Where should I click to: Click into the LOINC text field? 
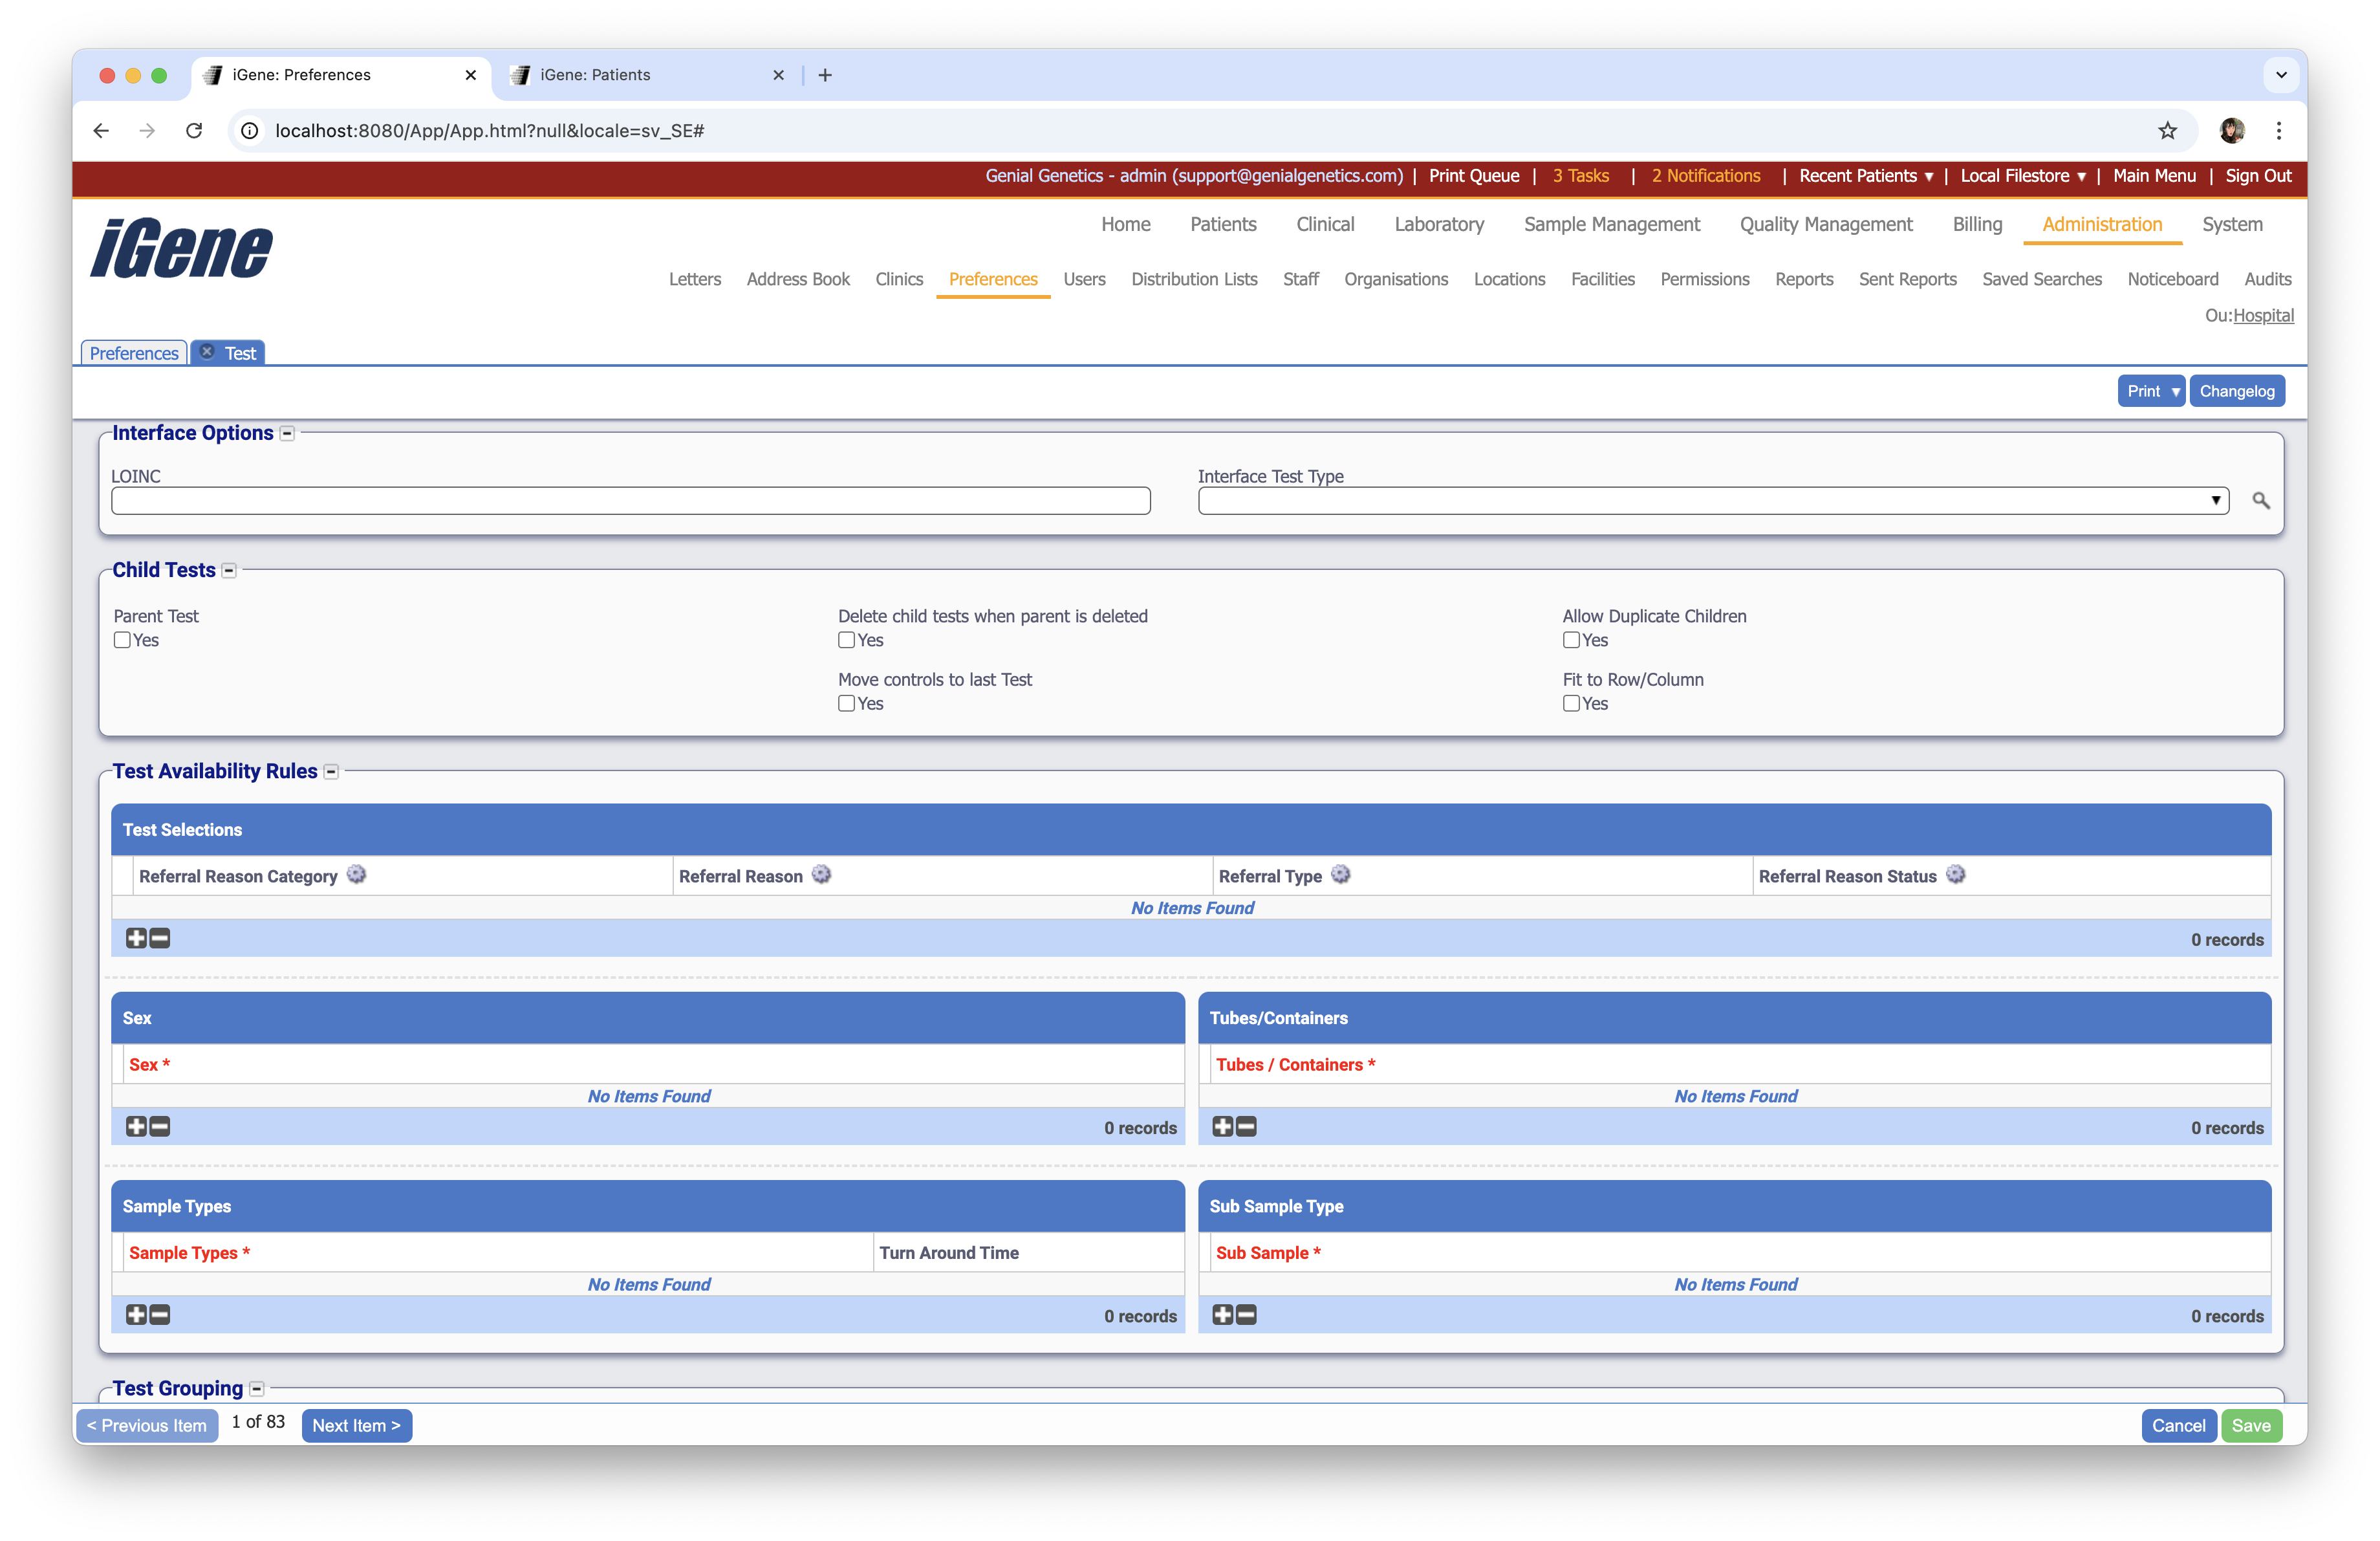click(630, 501)
